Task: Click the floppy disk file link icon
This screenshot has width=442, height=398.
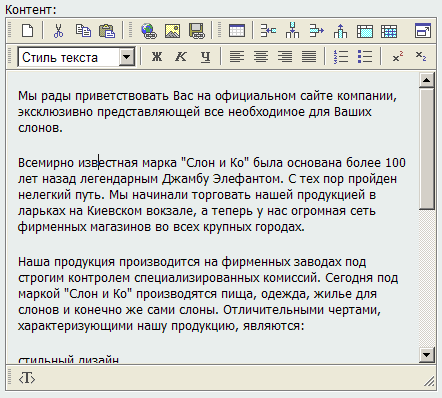Action: [196, 31]
